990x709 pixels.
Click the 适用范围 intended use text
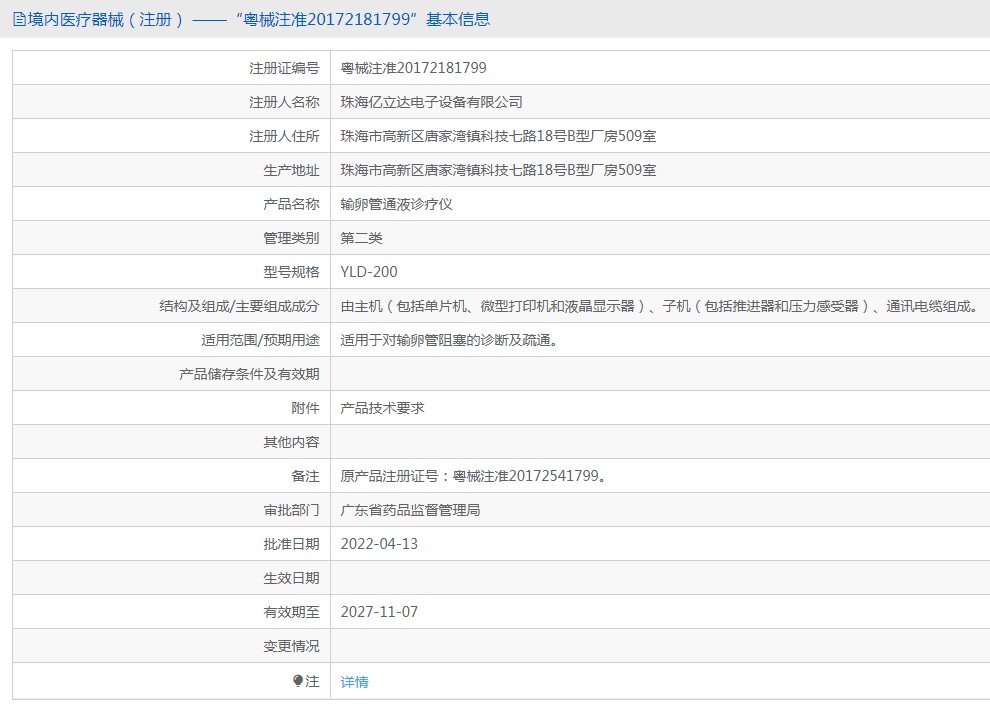point(448,340)
